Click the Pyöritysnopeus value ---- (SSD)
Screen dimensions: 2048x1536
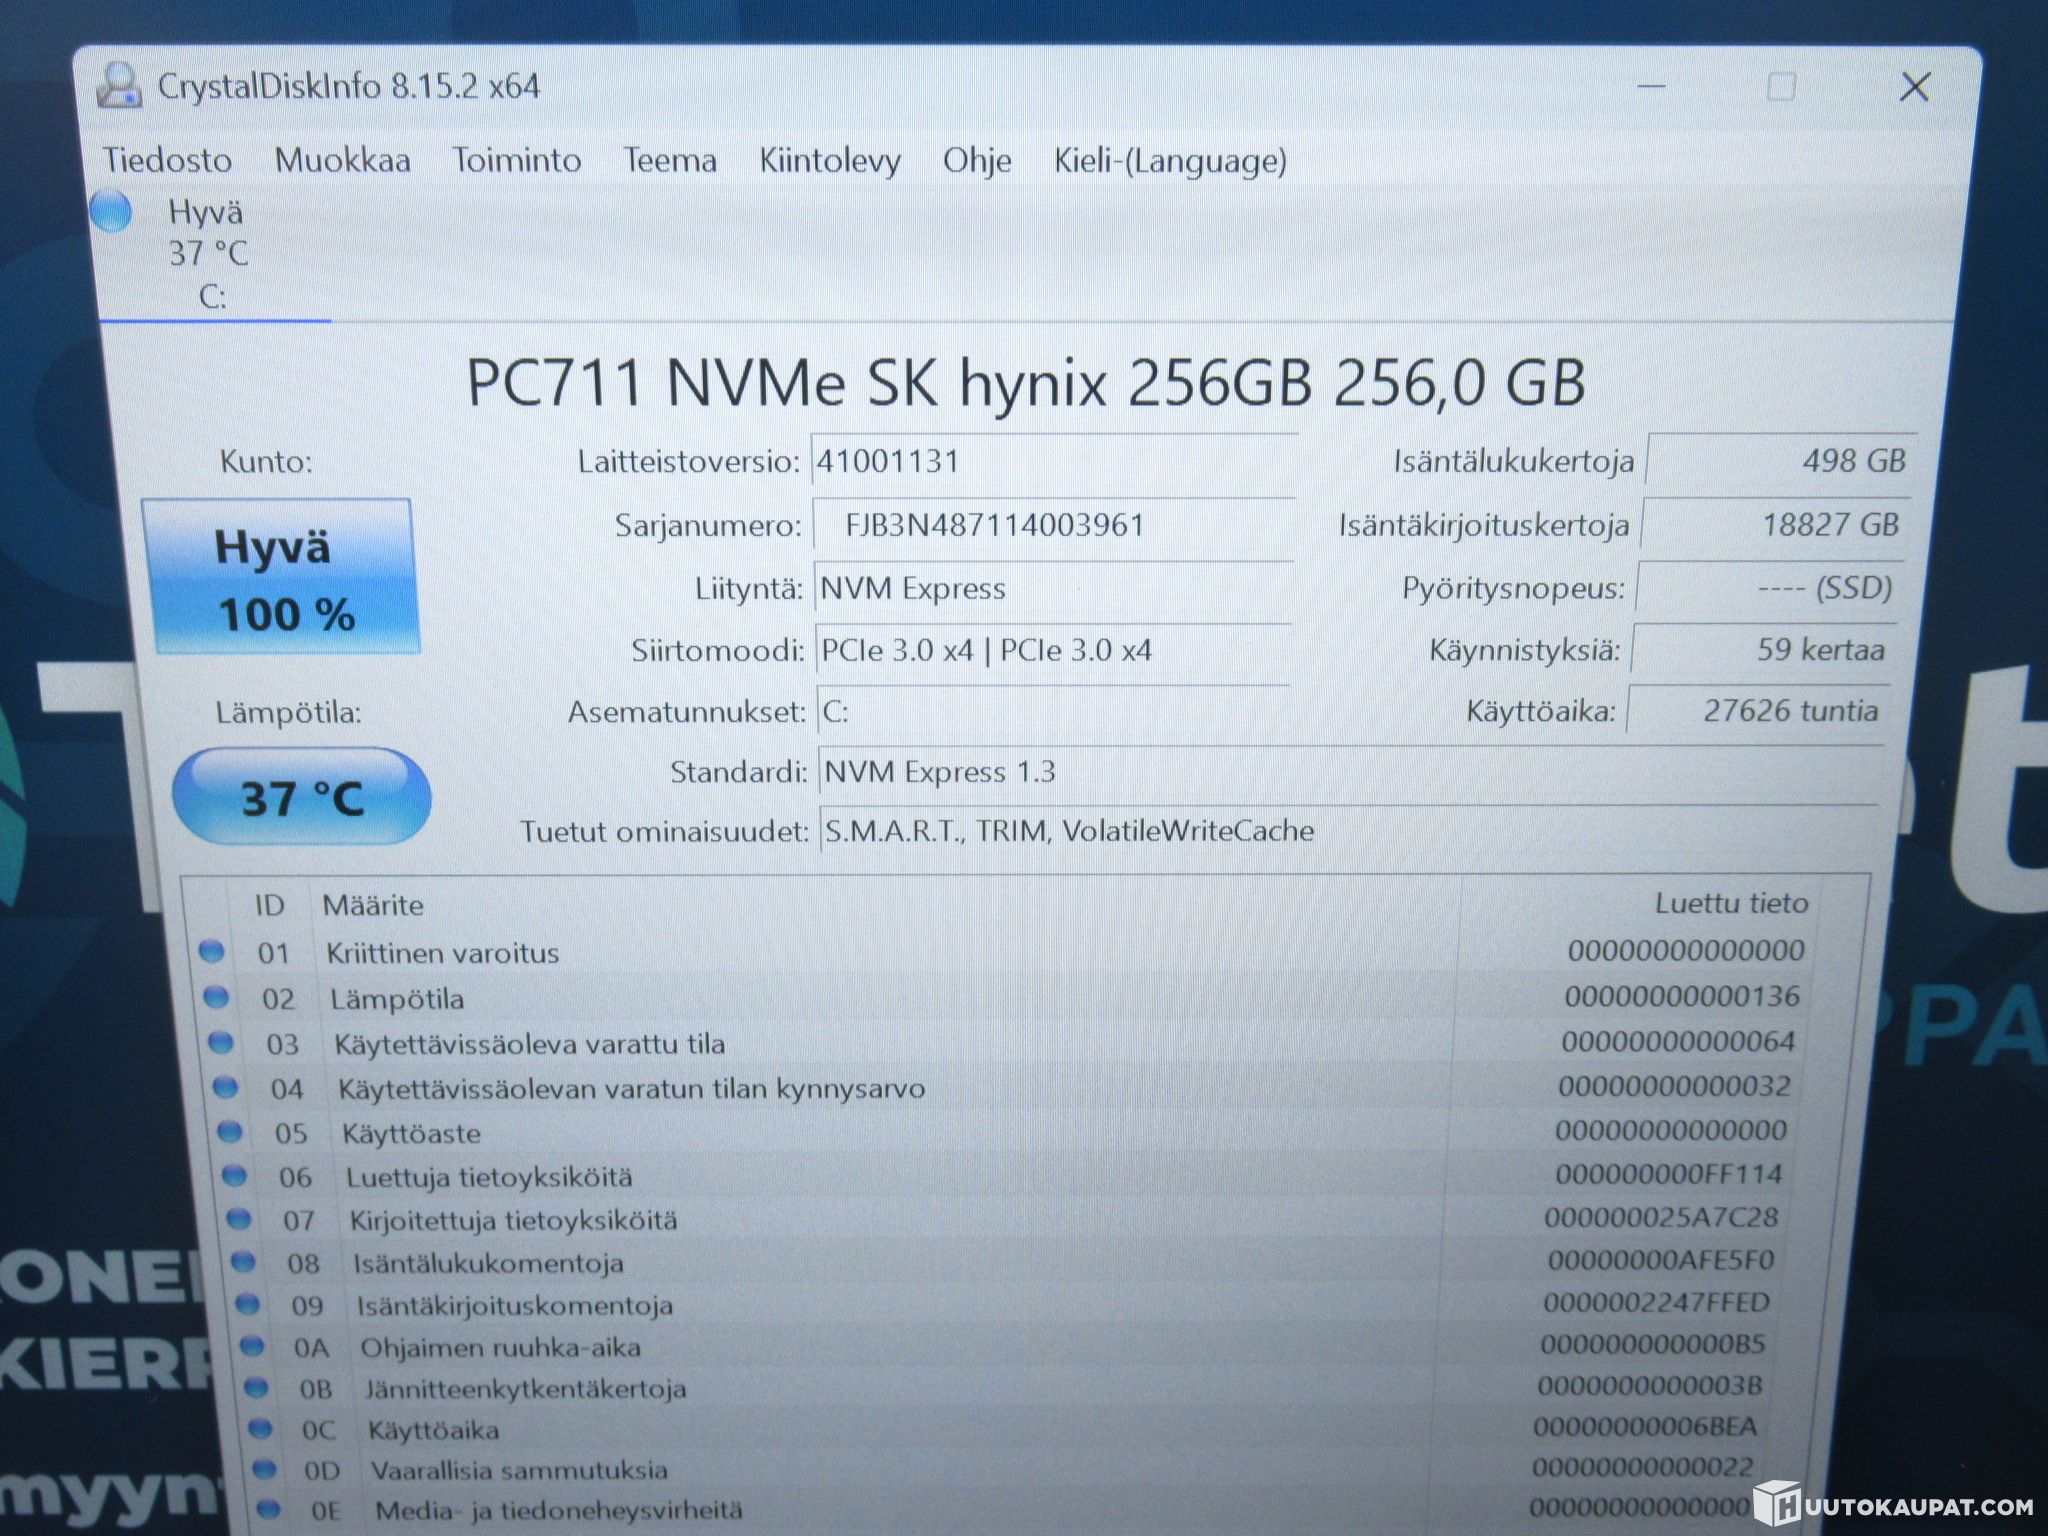pos(1769,588)
